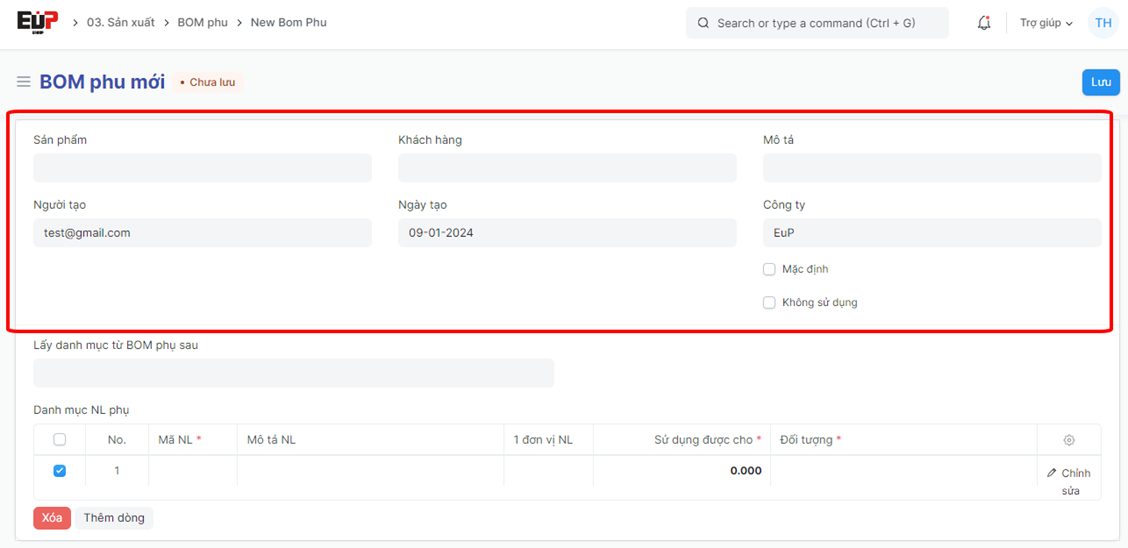This screenshot has width=1128, height=548.
Task: Click the search magnifier icon
Action: pyautogui.click(x=703, y=23)
